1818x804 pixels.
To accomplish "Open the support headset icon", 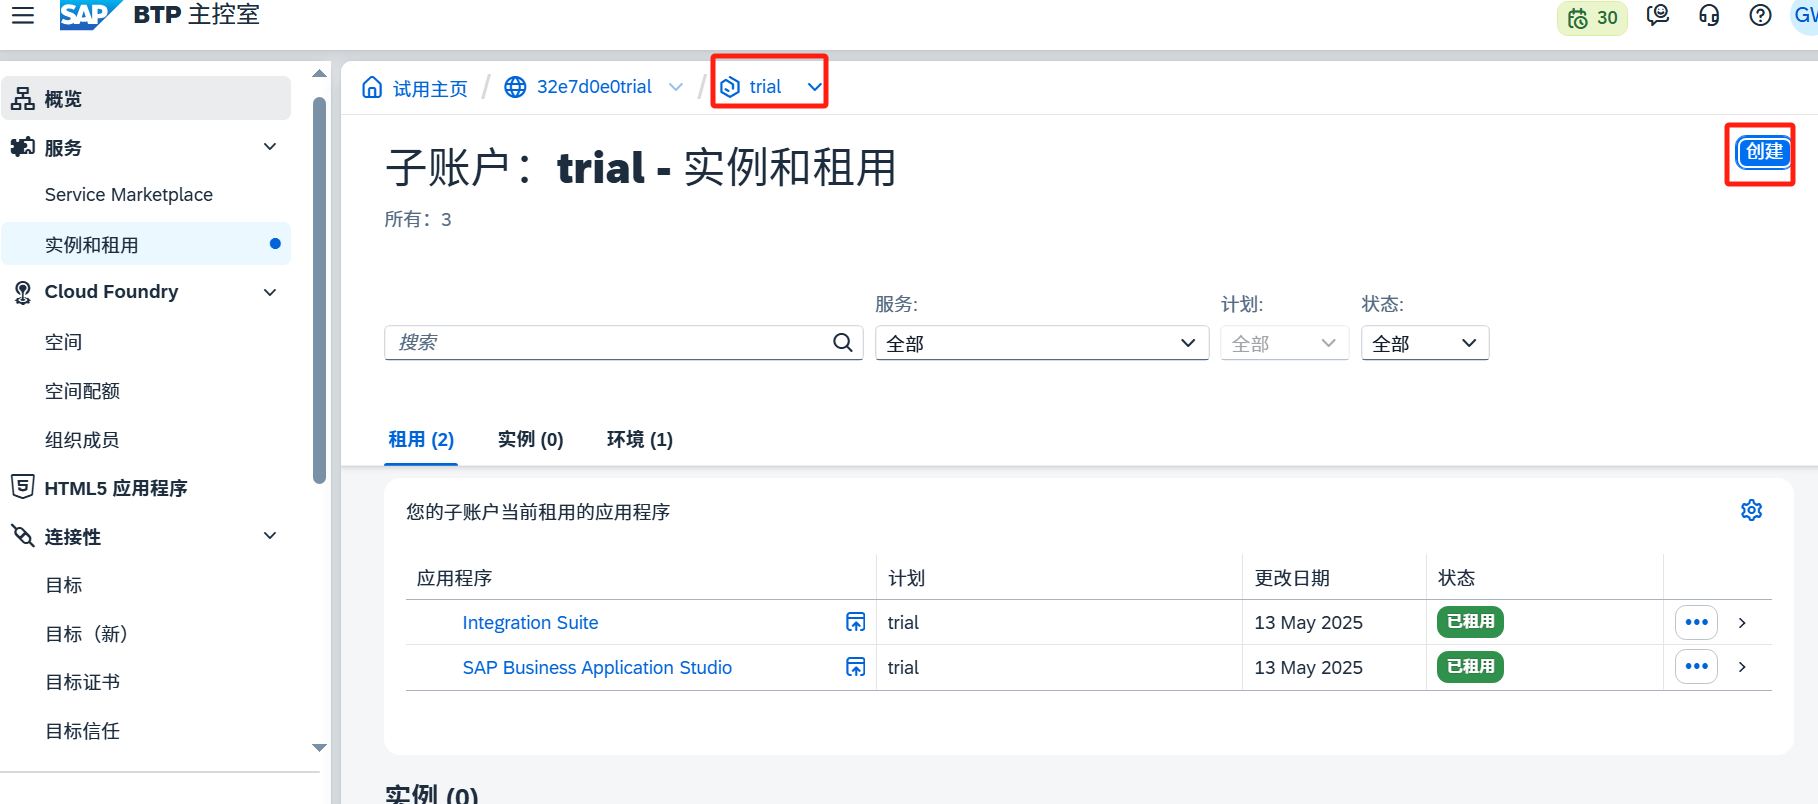I will click(1709, 16).
